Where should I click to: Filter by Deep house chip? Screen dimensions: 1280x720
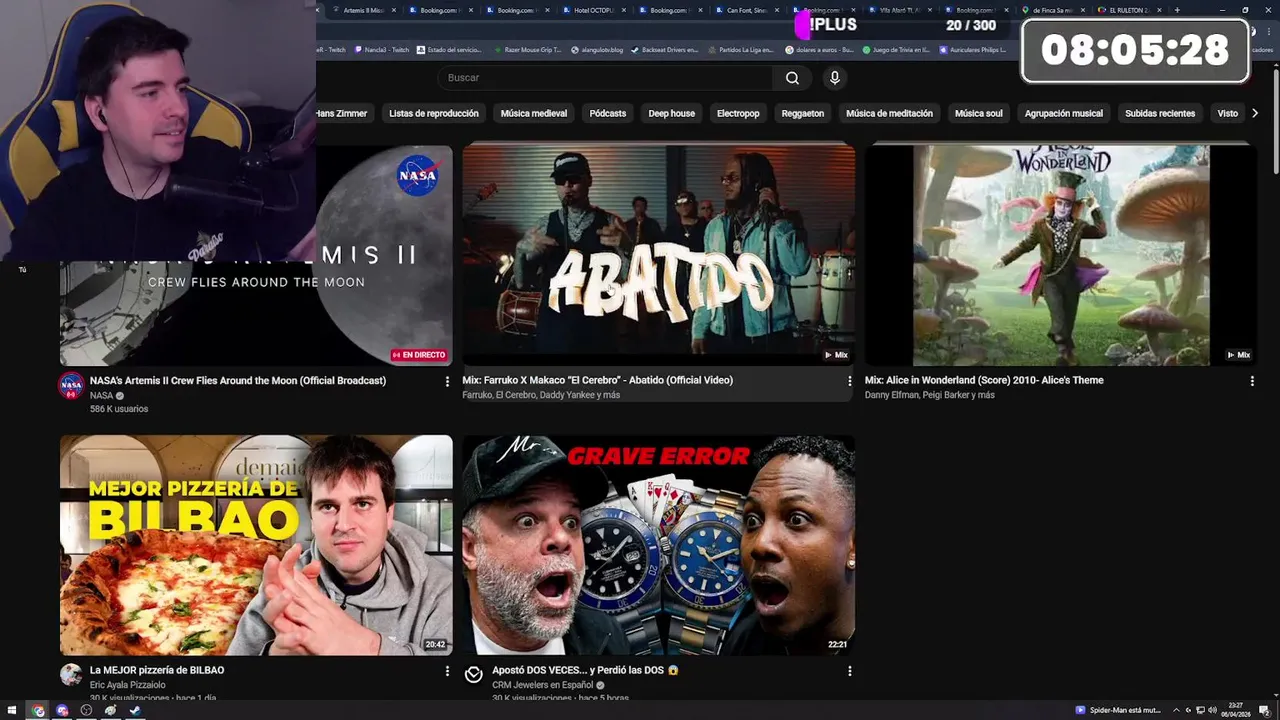click(671, 113)
